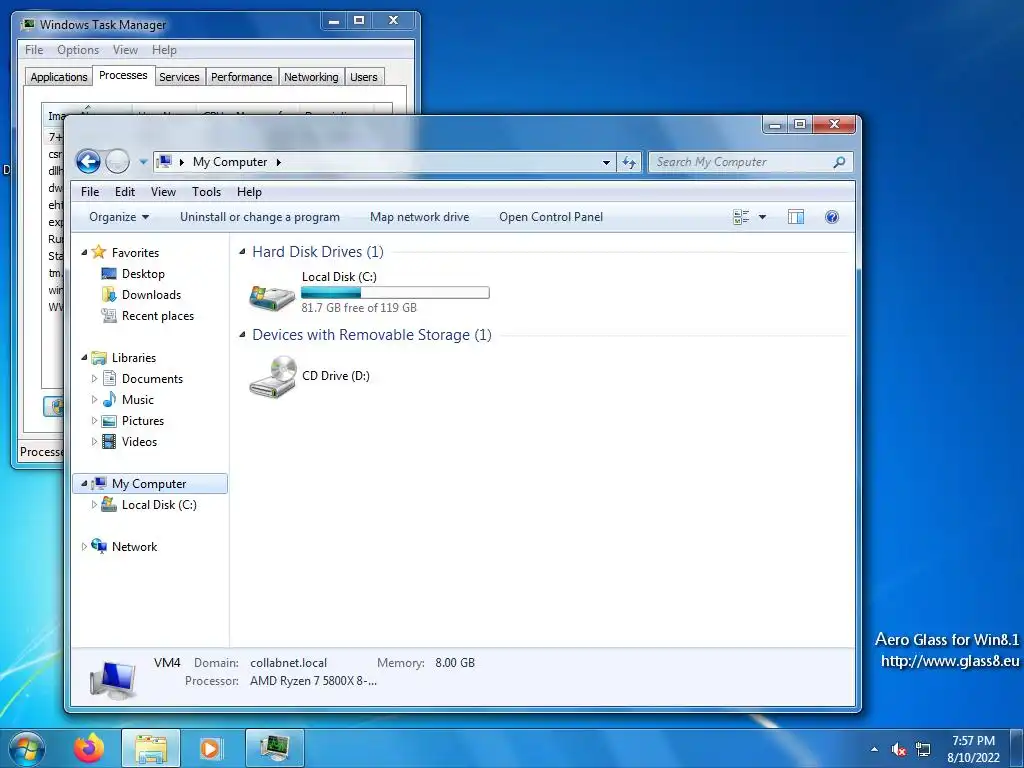This screenshot has height=768, width=1024.
Task: Switch to Task Manager Applications tab
Action: pos(59,77)
